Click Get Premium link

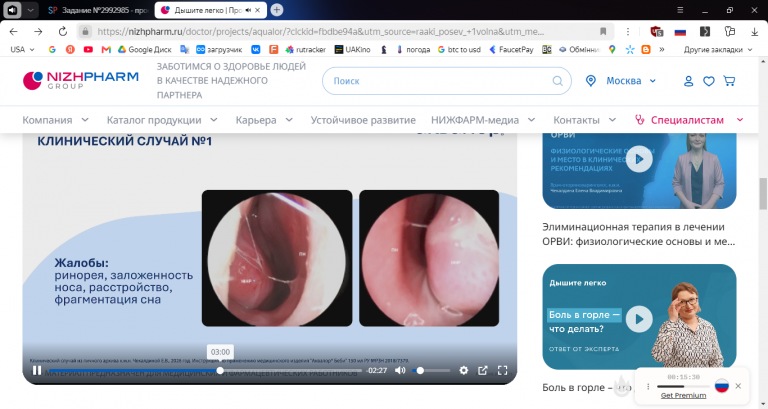click(683, 395)
